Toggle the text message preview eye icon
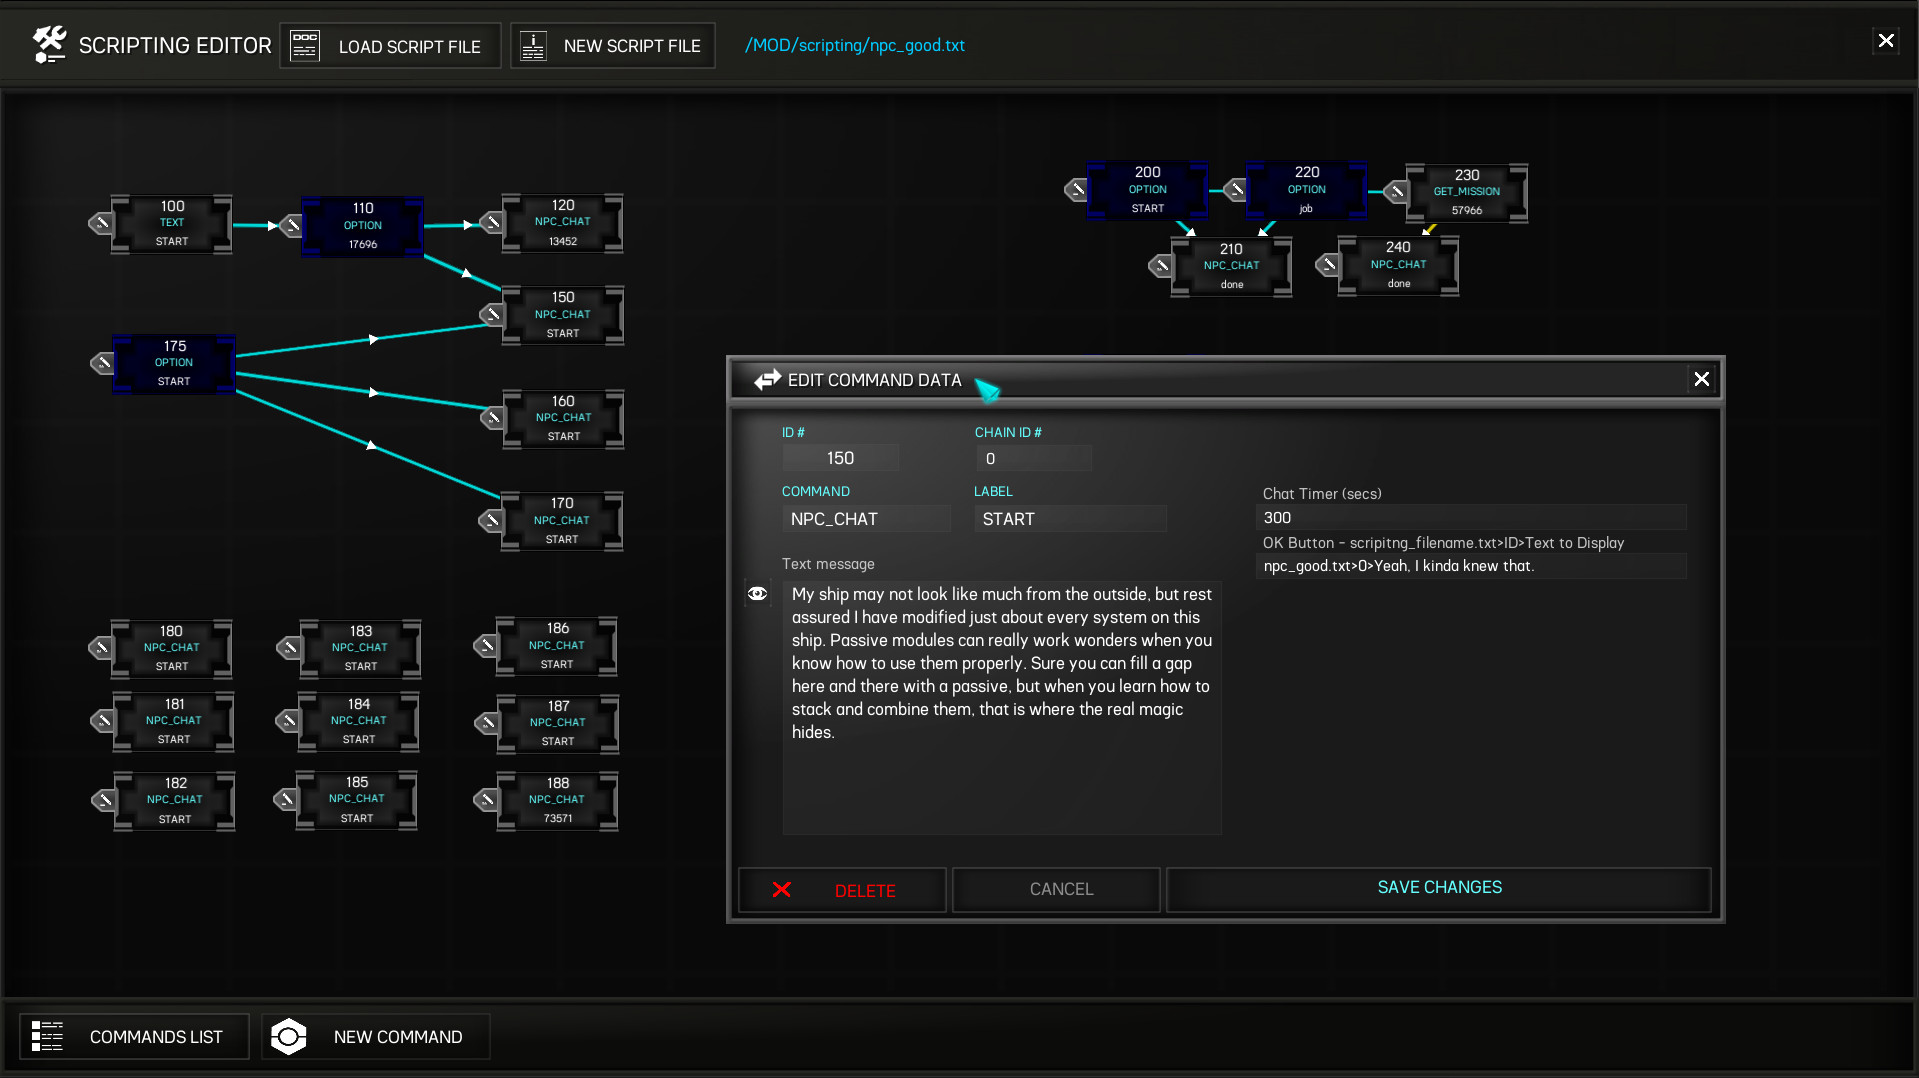 (x=758, y=593)
